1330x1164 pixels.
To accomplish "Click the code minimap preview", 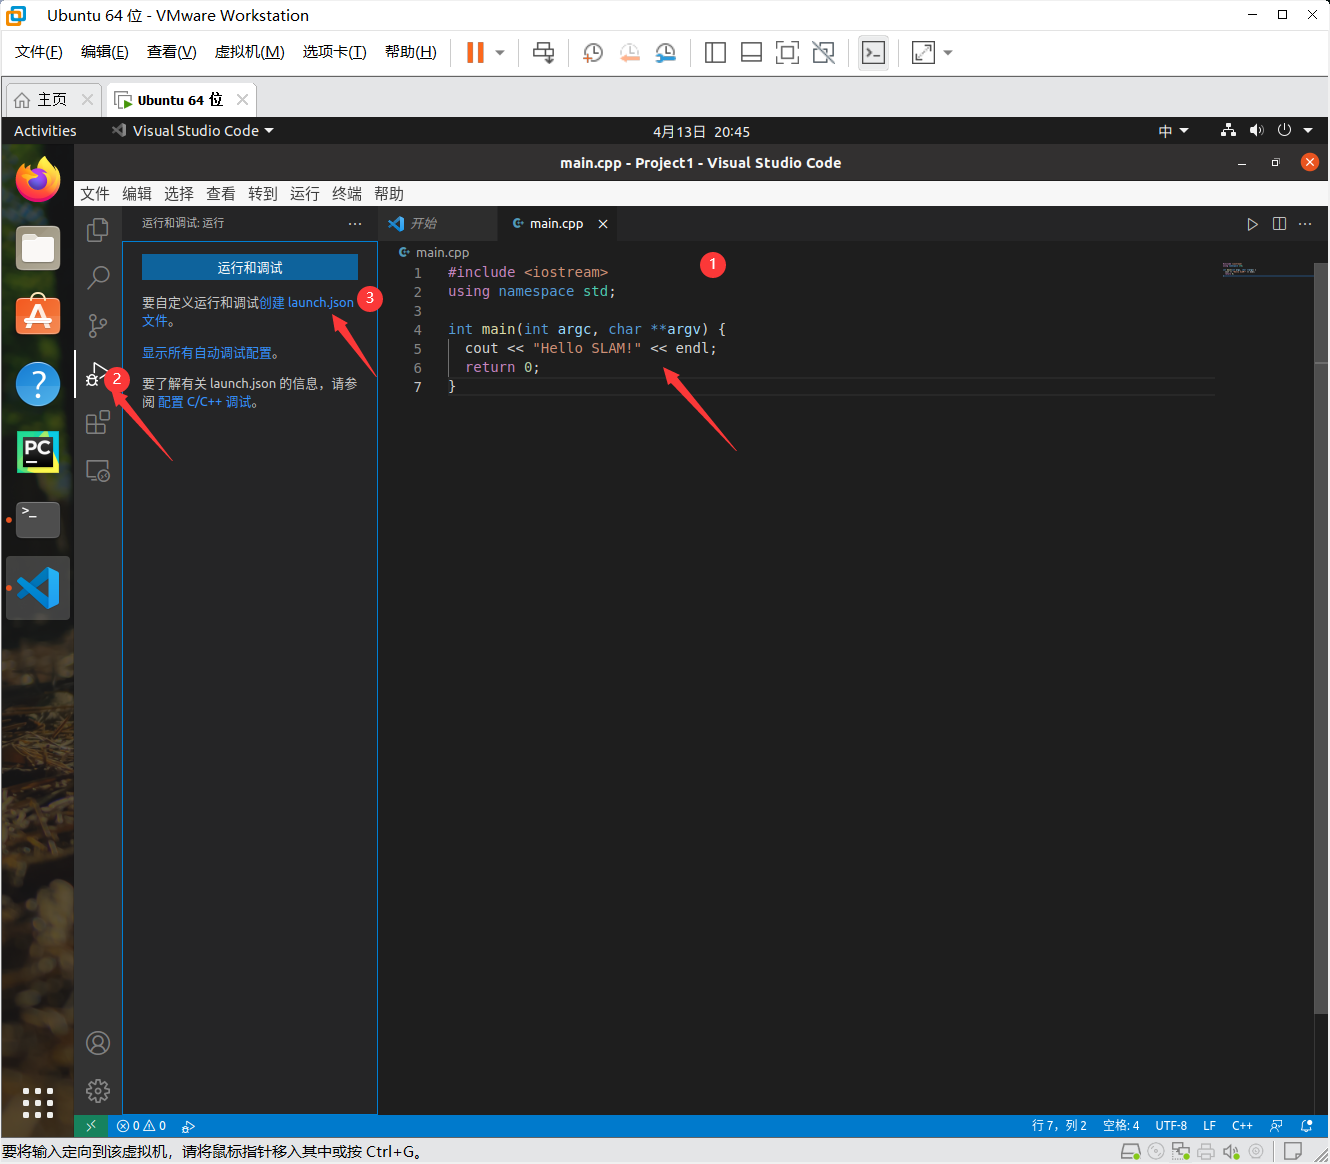I will 1239,269.
